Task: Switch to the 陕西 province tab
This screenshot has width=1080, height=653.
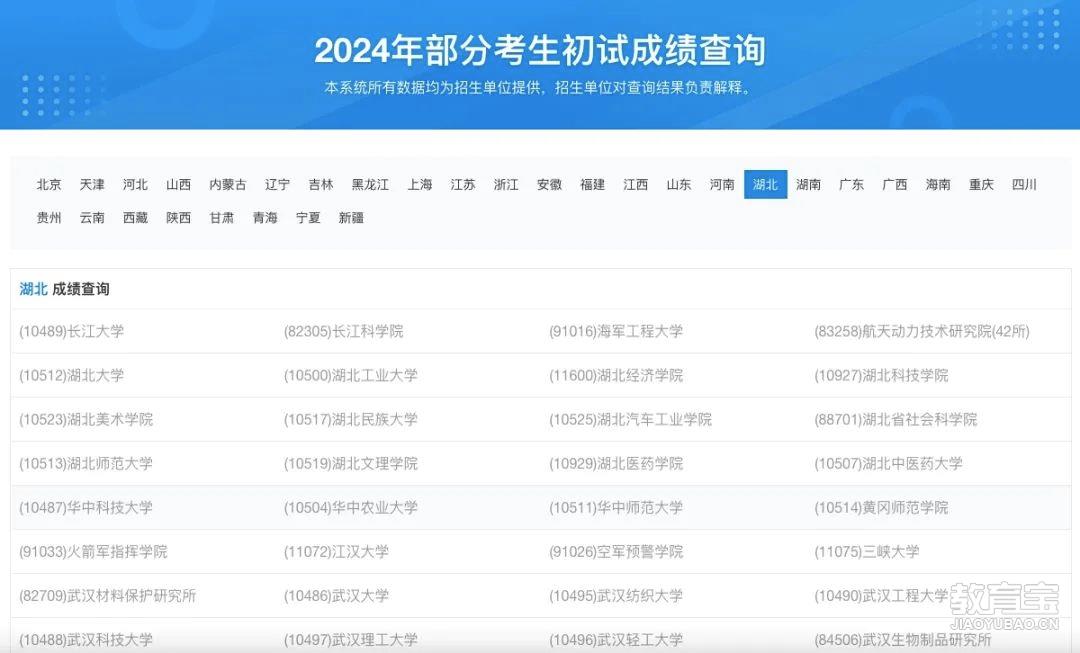Action: [x=178, y=218]
